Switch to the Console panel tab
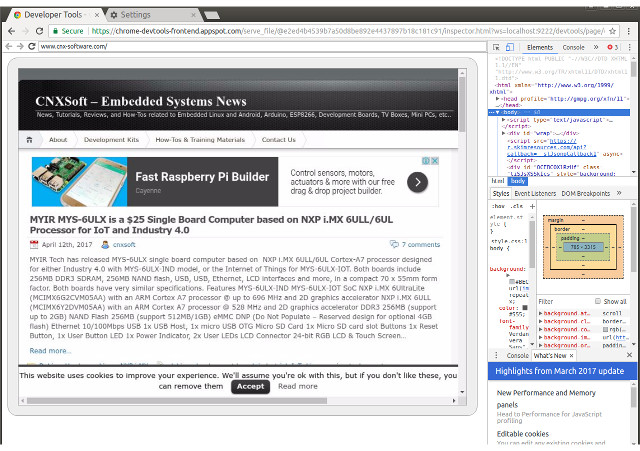Image resolution: width=640 pixels, height=451 pixels. pyautogui.click(x=573, y=47)
